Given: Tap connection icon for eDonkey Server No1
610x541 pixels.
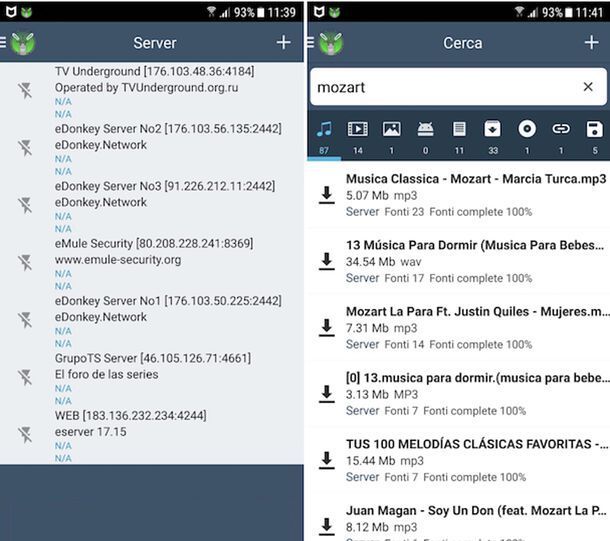Looking at the screenshot, I should click(25, 320).
